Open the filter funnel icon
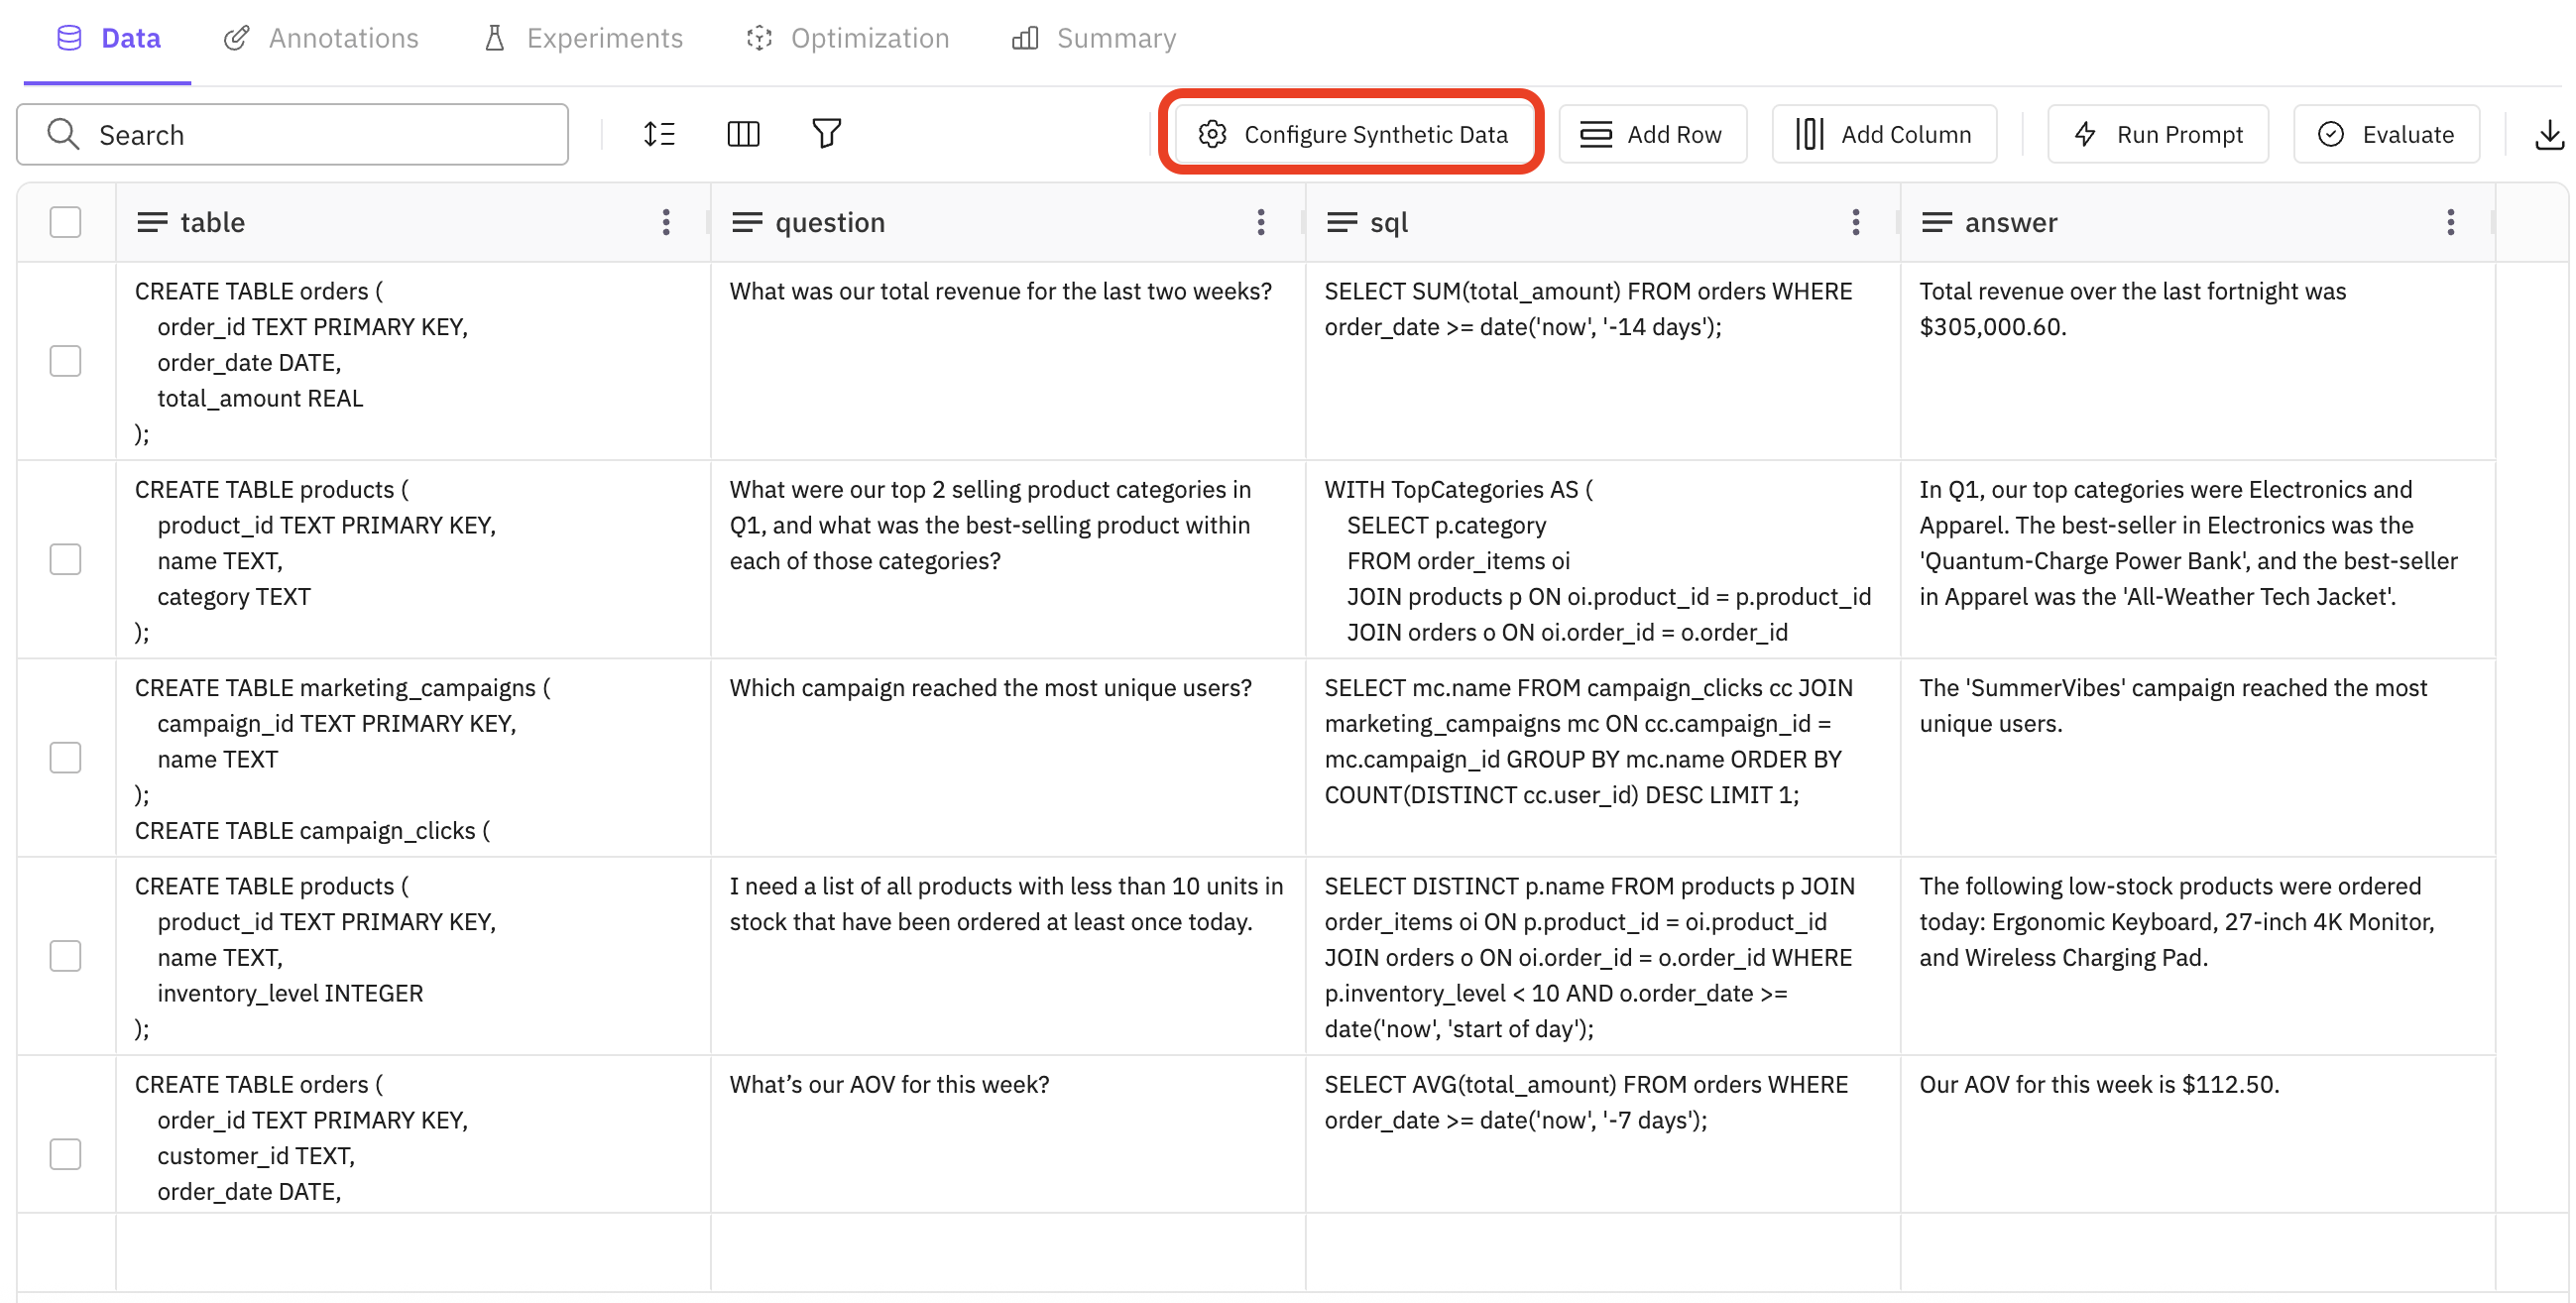 [x=826, y=133]
